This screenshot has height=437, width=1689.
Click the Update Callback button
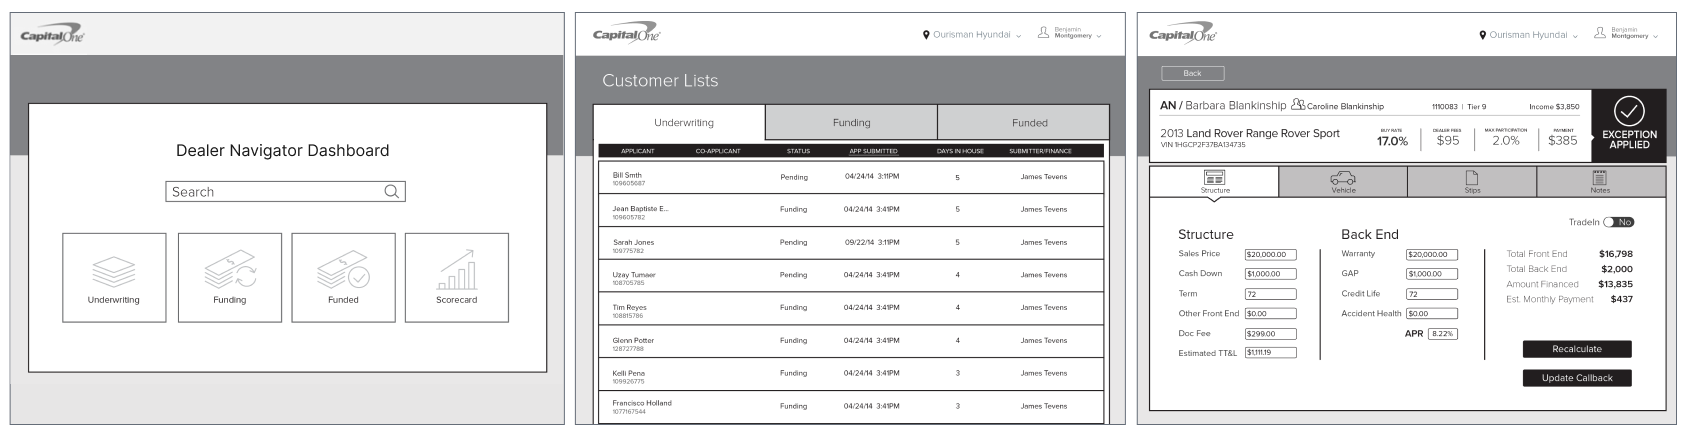coord(1577,378)
